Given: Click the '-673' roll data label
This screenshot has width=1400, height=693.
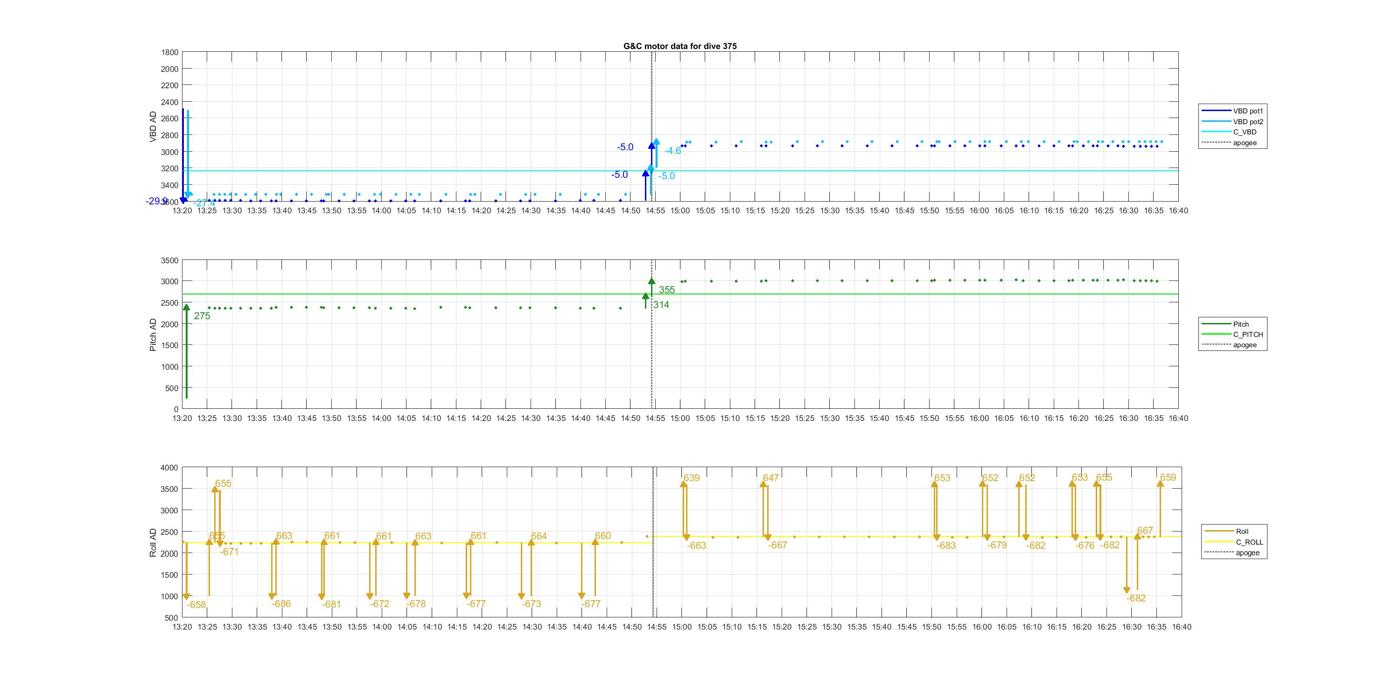Looking at the screenshot, I should pyautogui.click(x=530, y=604).
